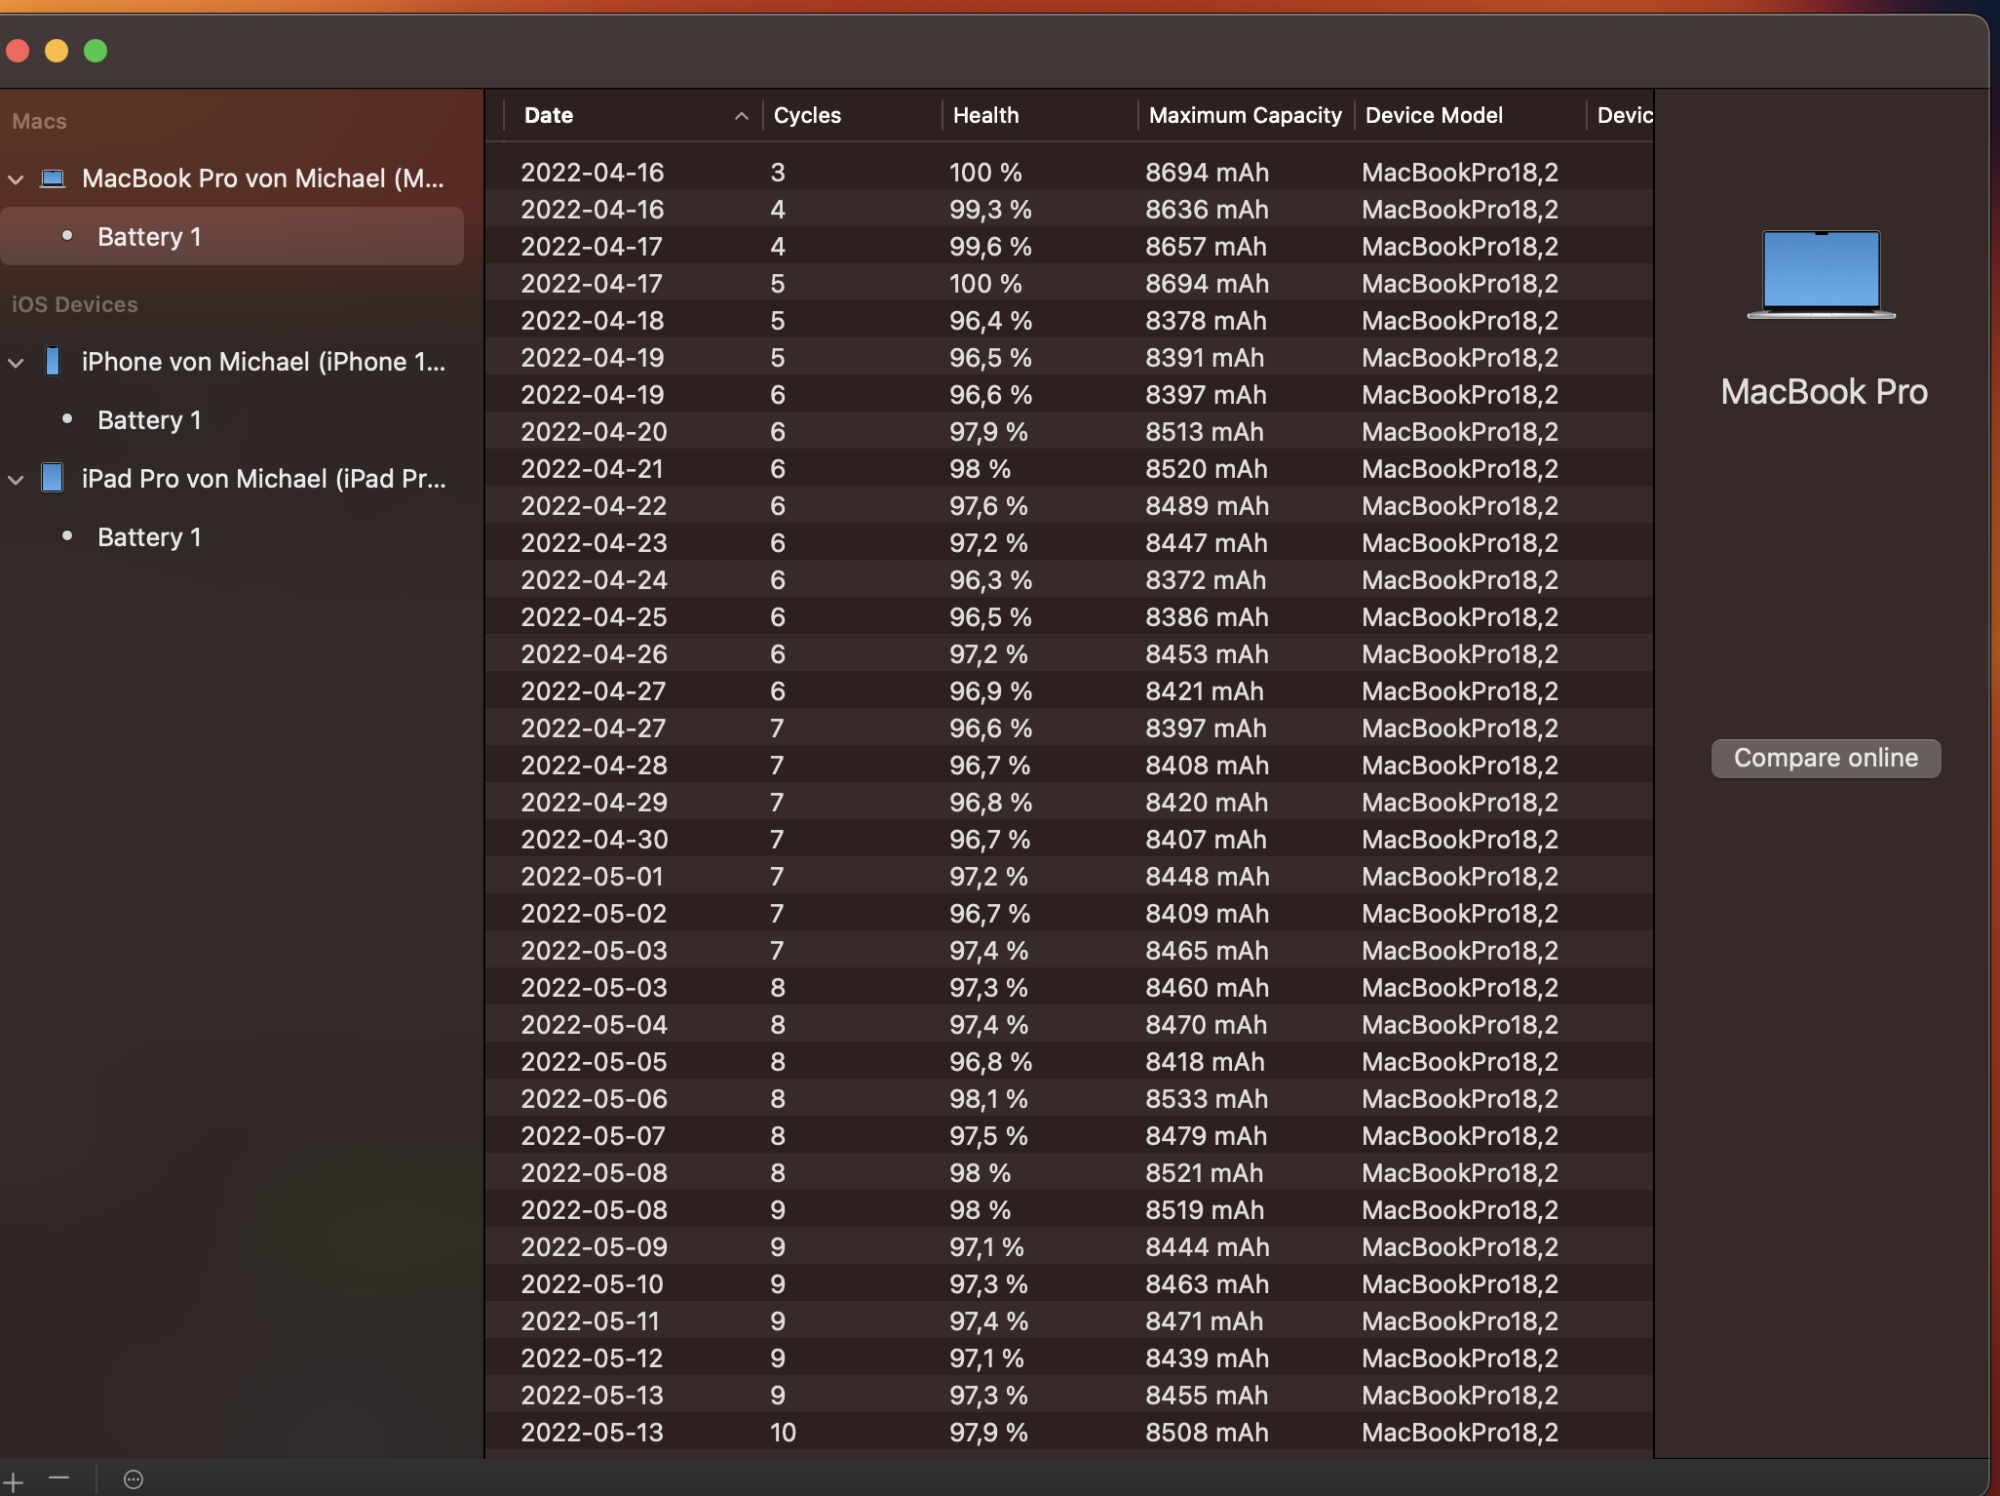Click the iPhone device icon in sidebar
Image resolution: width=2000 pixels, height=1496 pixels.
[52, 361]
